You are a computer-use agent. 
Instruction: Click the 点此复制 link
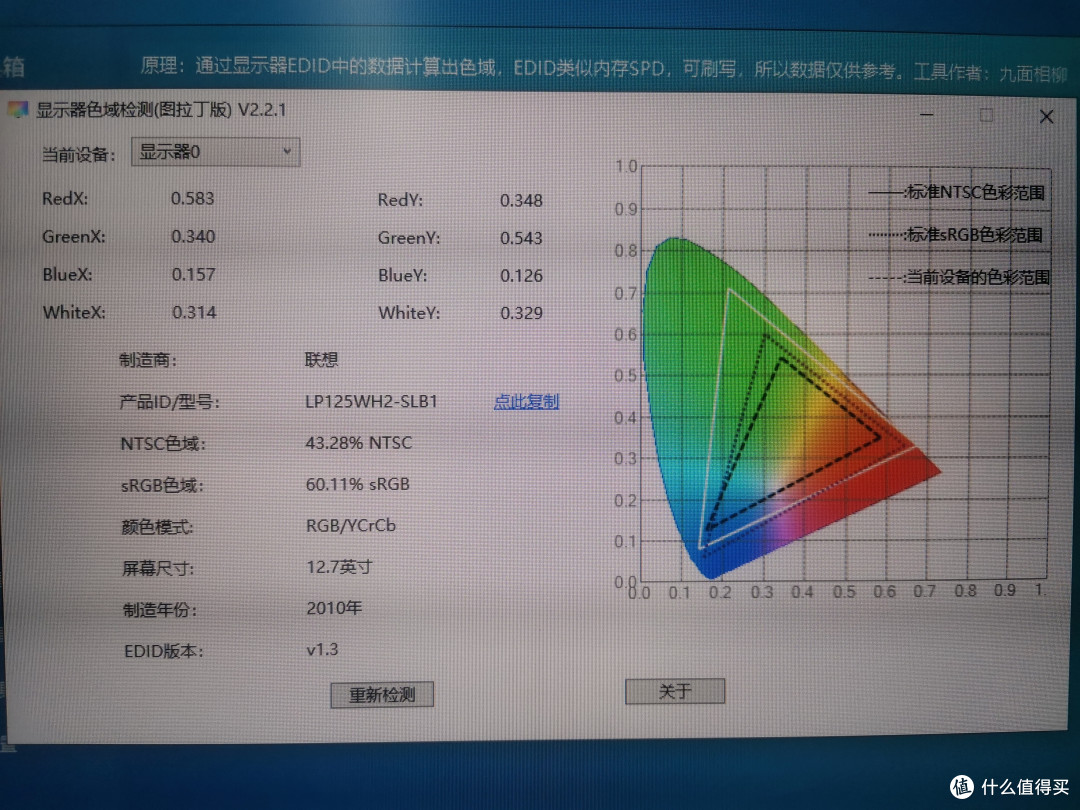[x=526, y=402]
